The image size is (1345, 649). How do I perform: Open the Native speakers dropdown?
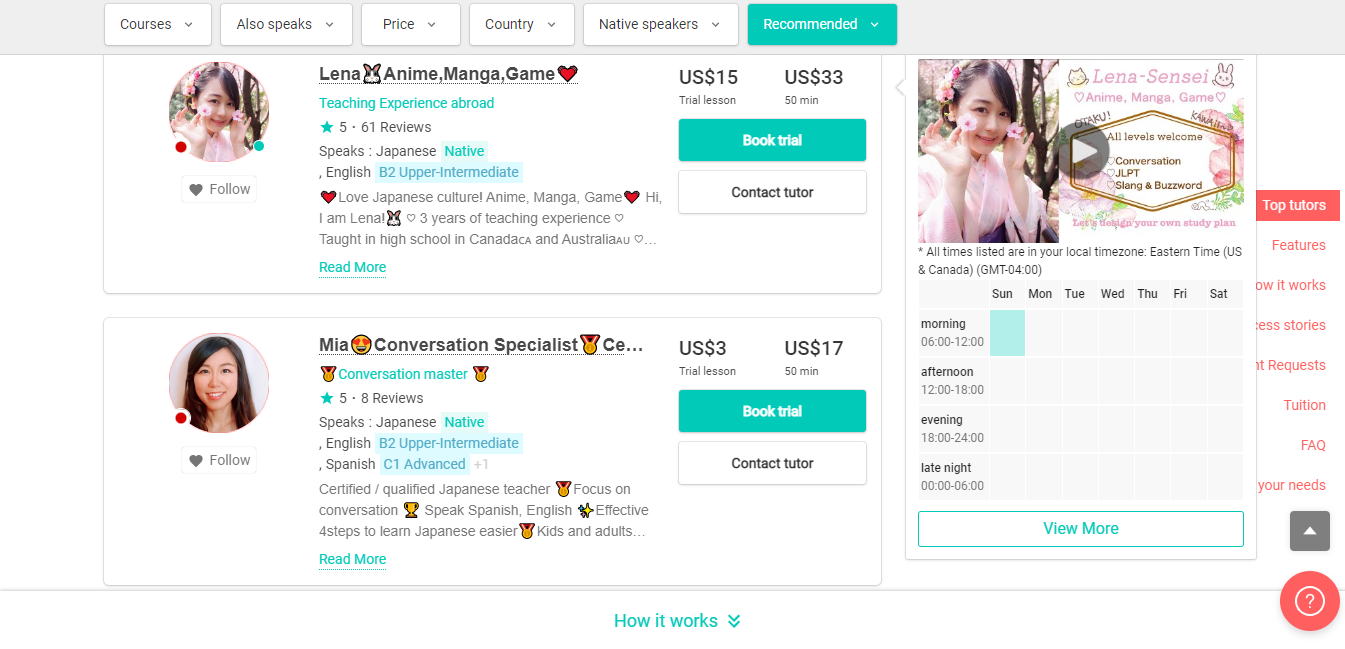point(660,25)
